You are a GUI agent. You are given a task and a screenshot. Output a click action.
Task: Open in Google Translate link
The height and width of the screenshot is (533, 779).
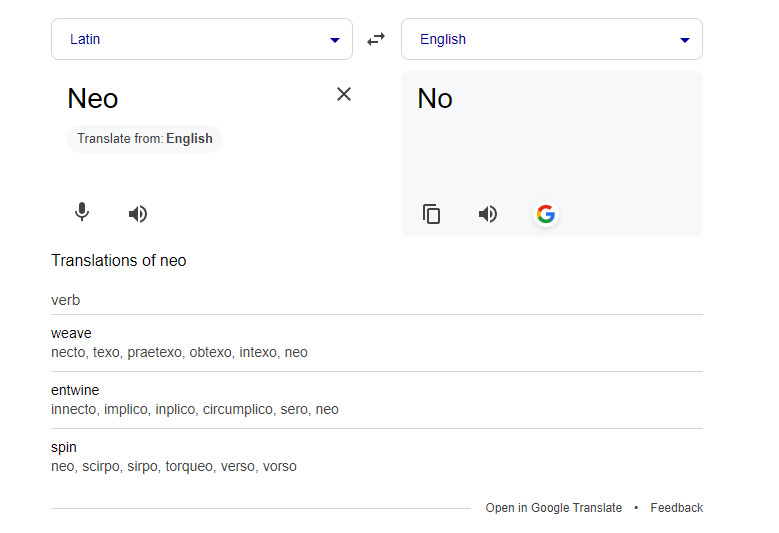(553, 508)
